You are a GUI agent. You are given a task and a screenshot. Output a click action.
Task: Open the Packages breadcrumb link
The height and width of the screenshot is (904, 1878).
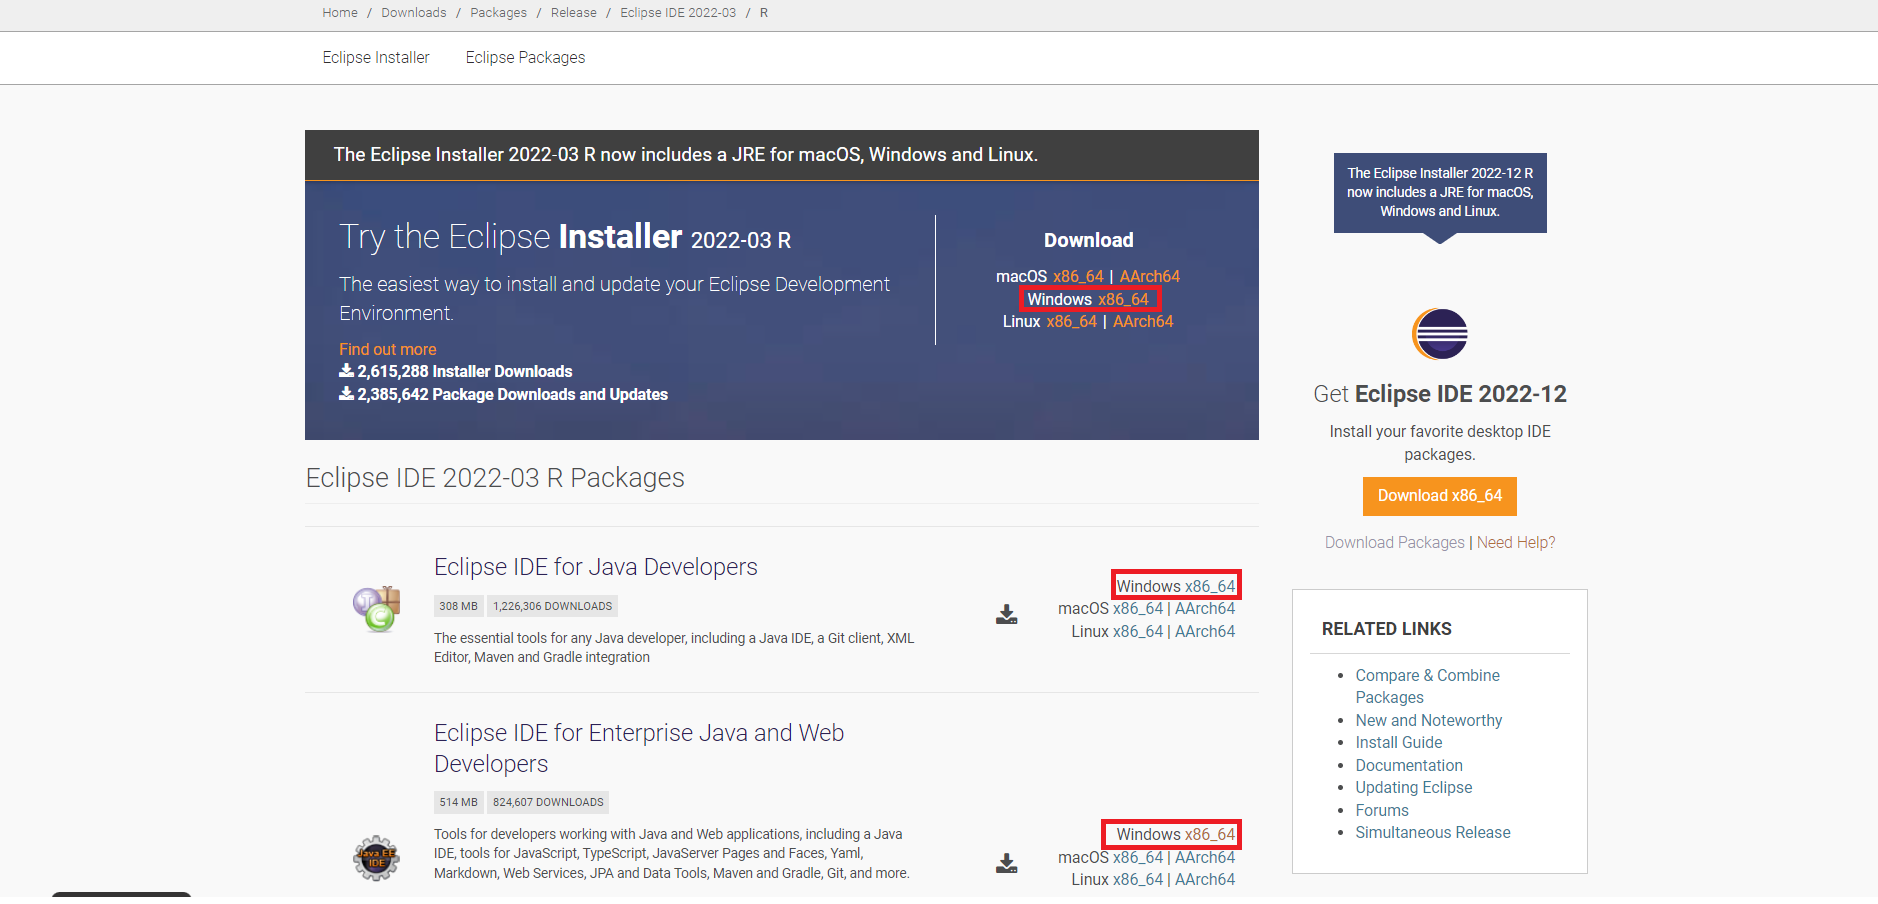[498, 13]
